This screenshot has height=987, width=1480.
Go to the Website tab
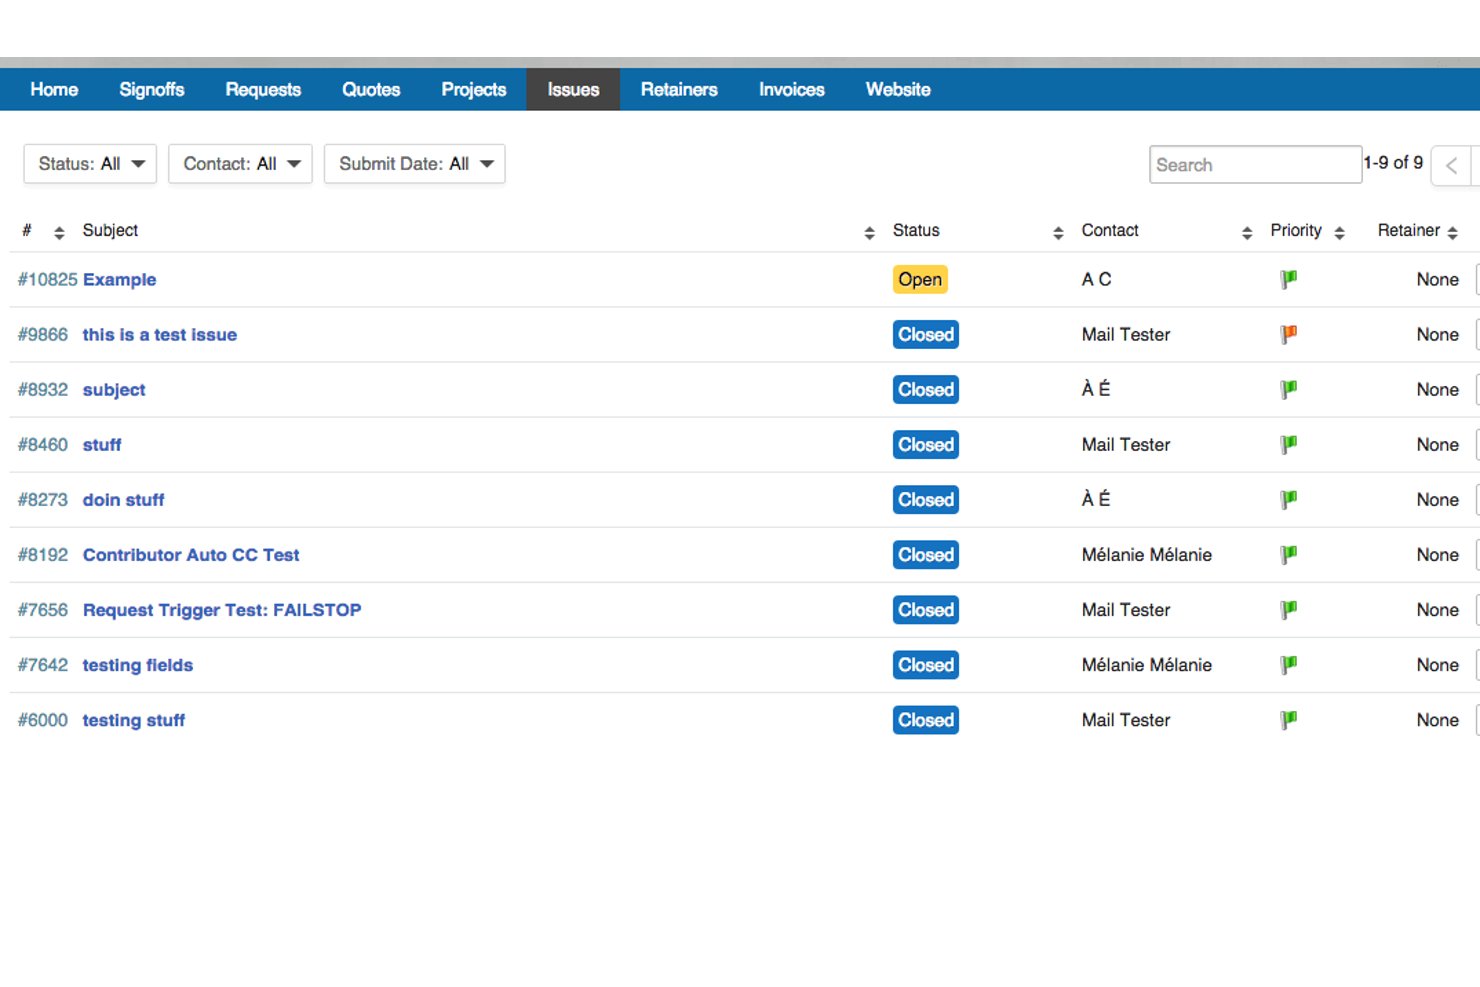tap(898, 89)
